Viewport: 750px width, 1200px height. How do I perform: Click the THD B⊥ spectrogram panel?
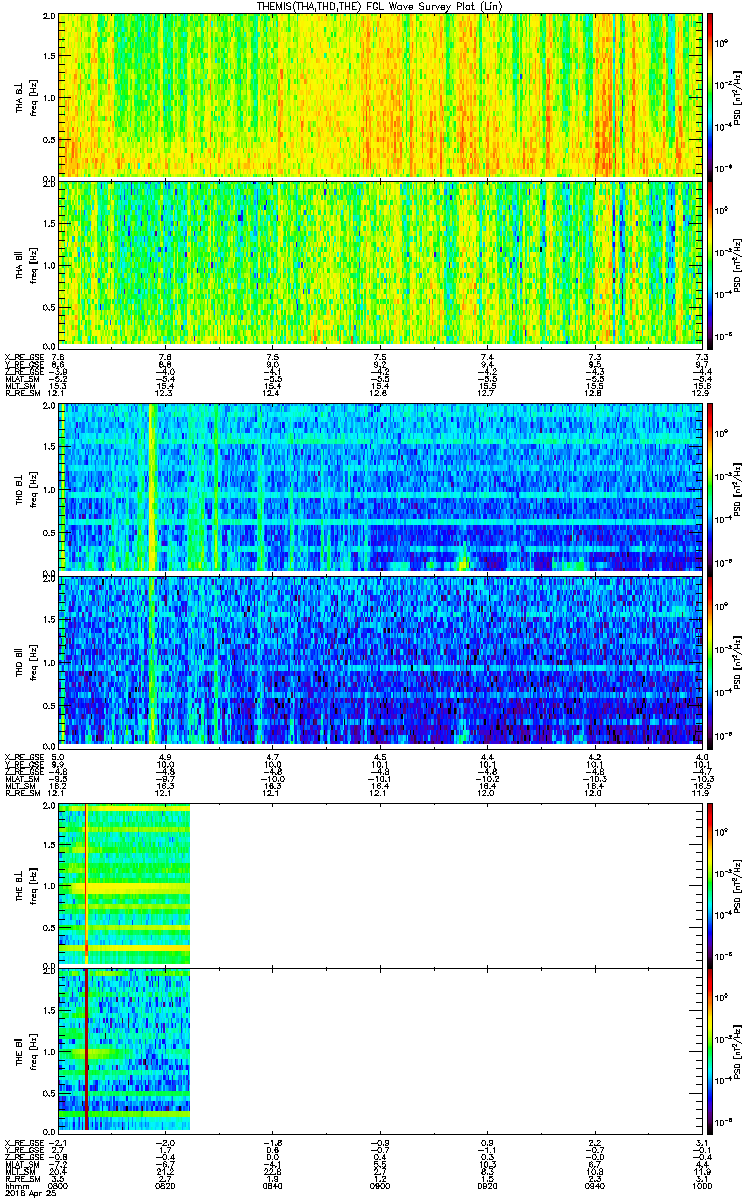pos(382,487)
